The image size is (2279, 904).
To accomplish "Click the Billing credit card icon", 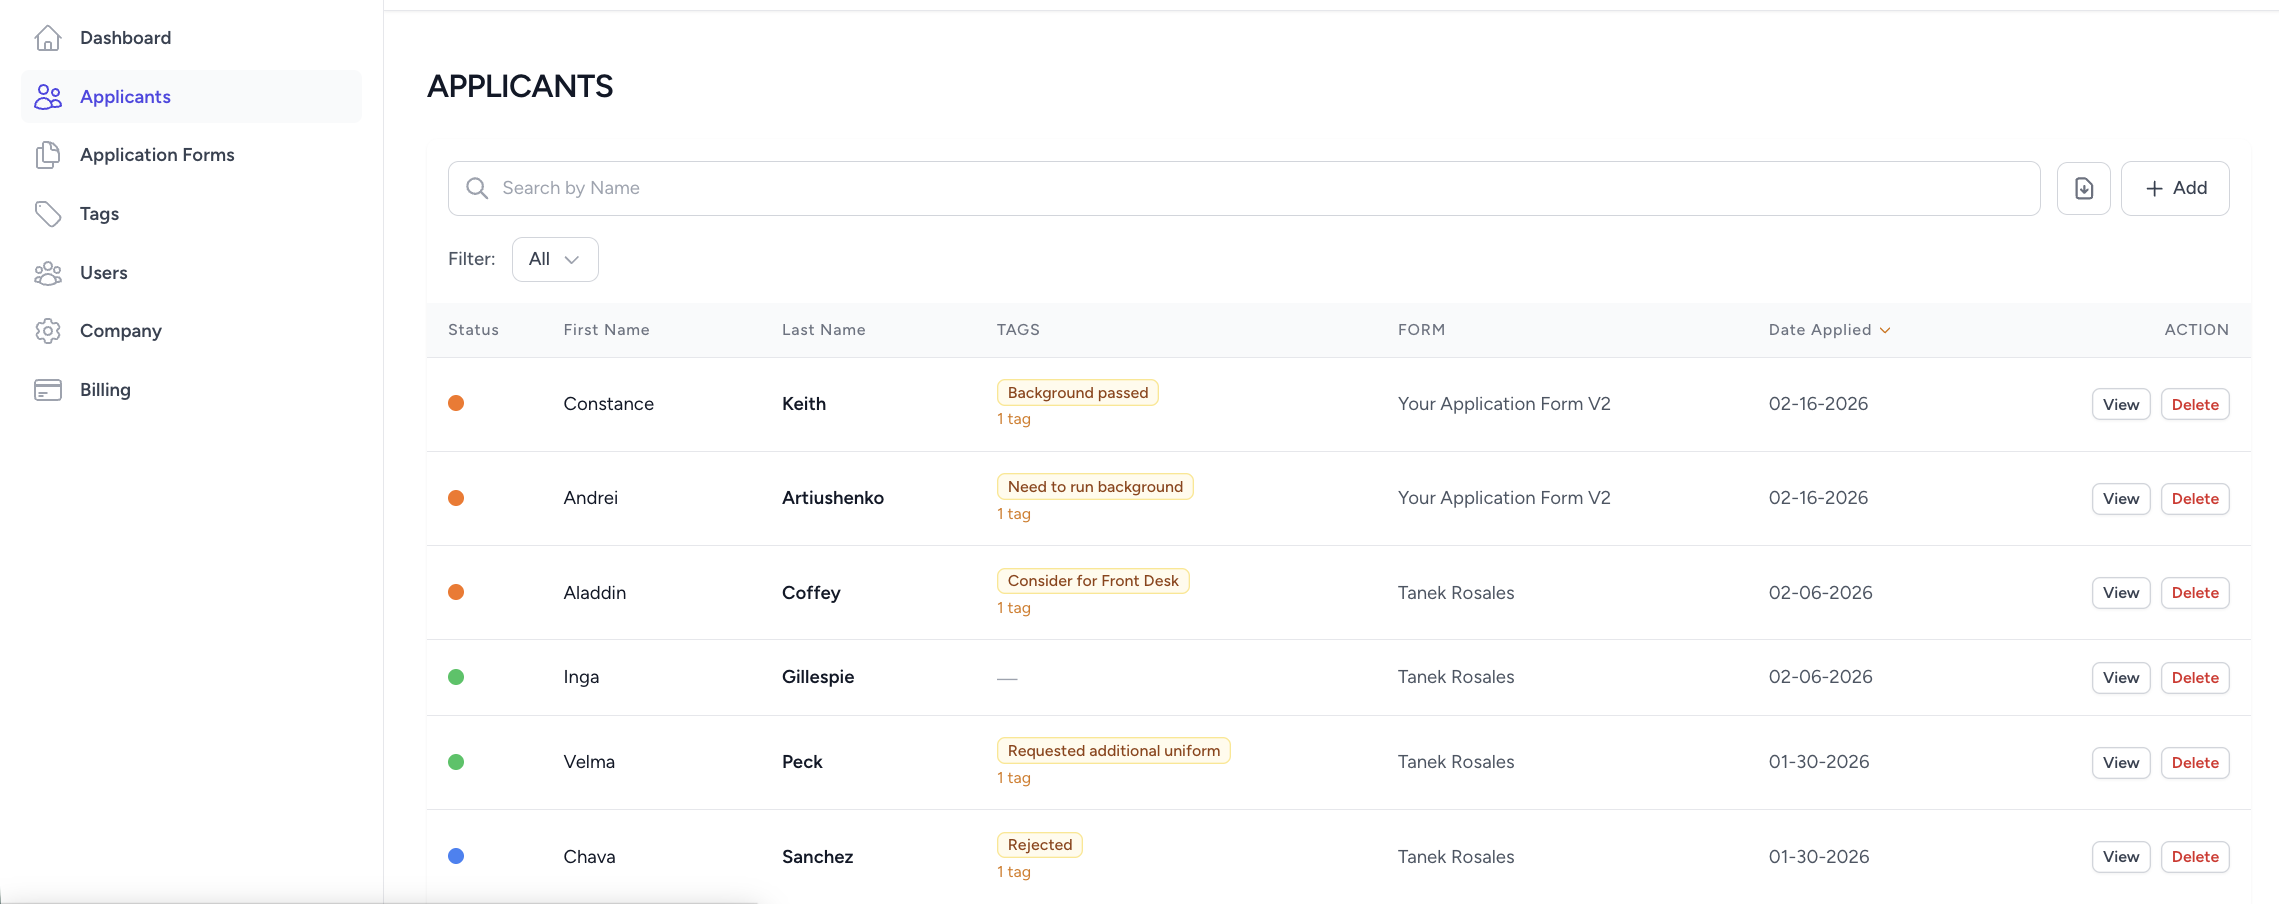I will click(48, 390).
